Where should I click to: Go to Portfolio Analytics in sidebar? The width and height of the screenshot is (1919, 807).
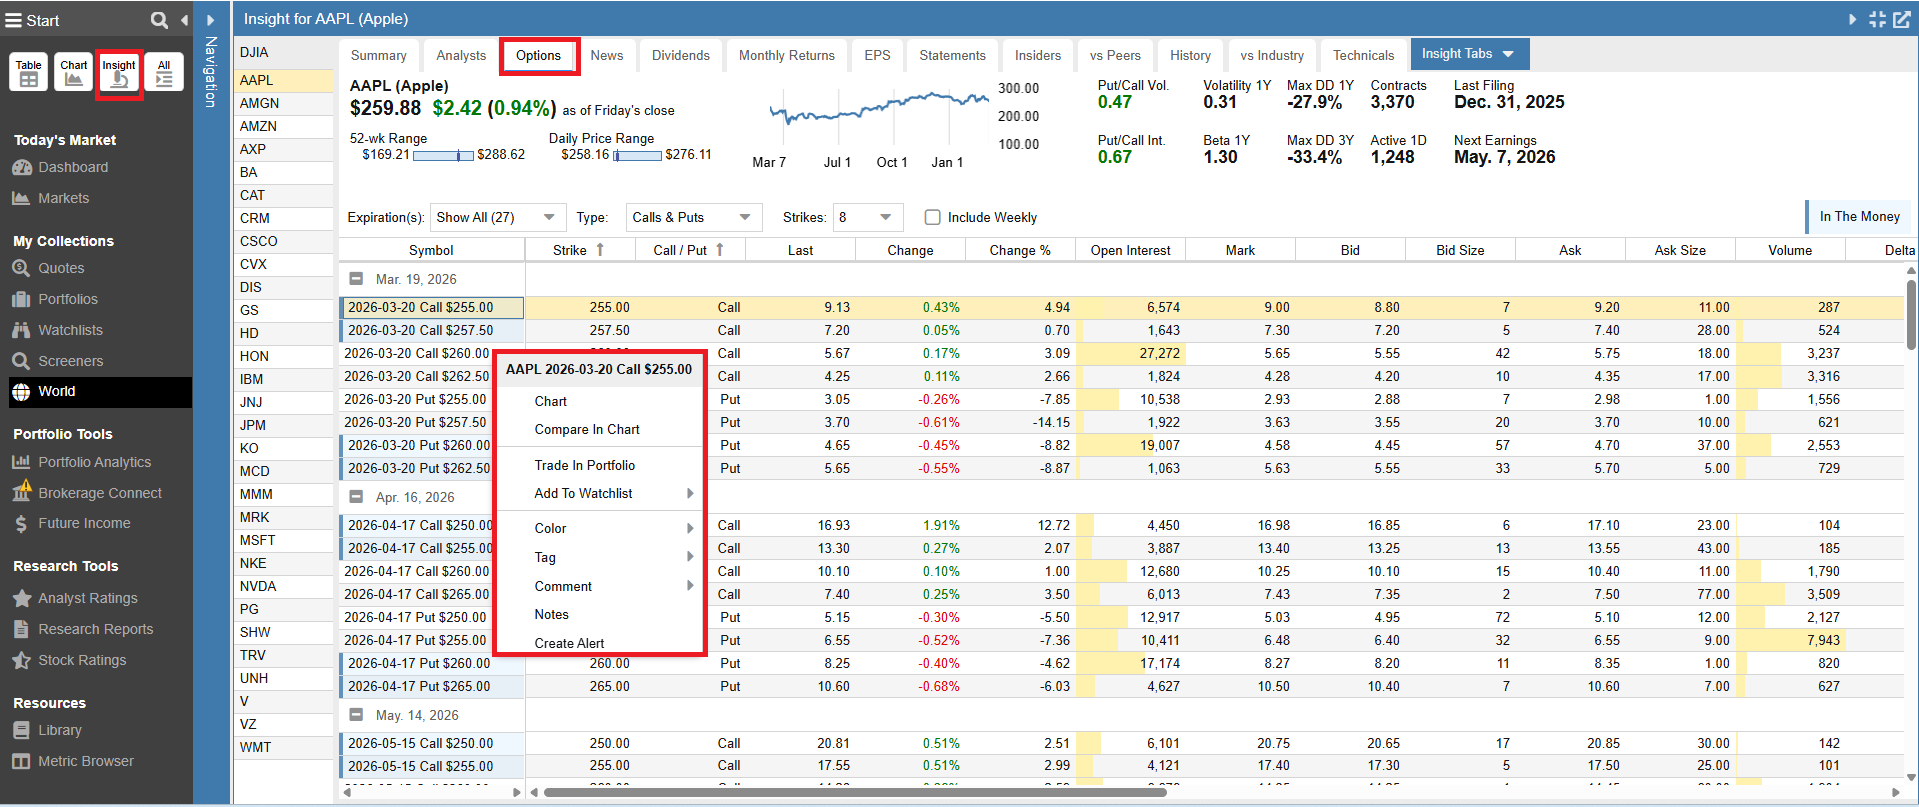click(x=94, y=462)
